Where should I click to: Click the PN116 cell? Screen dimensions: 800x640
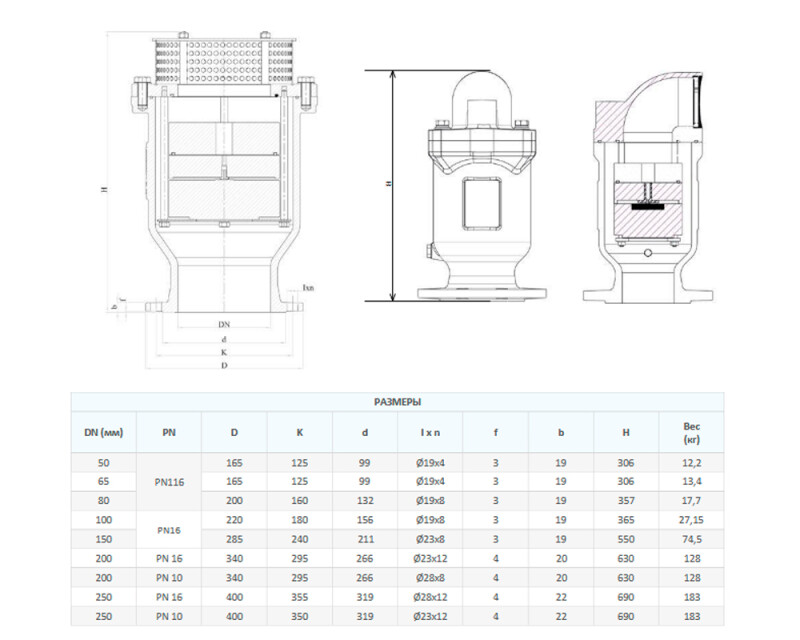click(168, 481)
